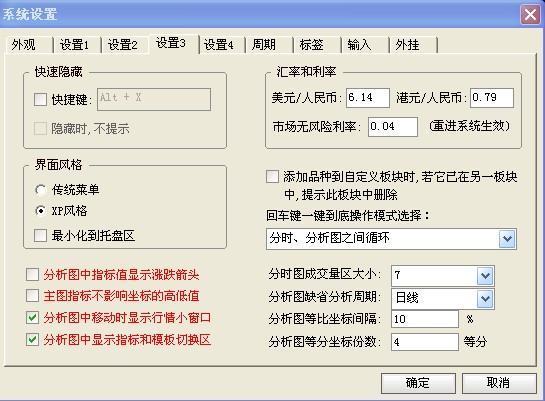Click the 港元/人民币 rate field
The height and width of the screenshot is (401, 545).
[x=492, y=98]
